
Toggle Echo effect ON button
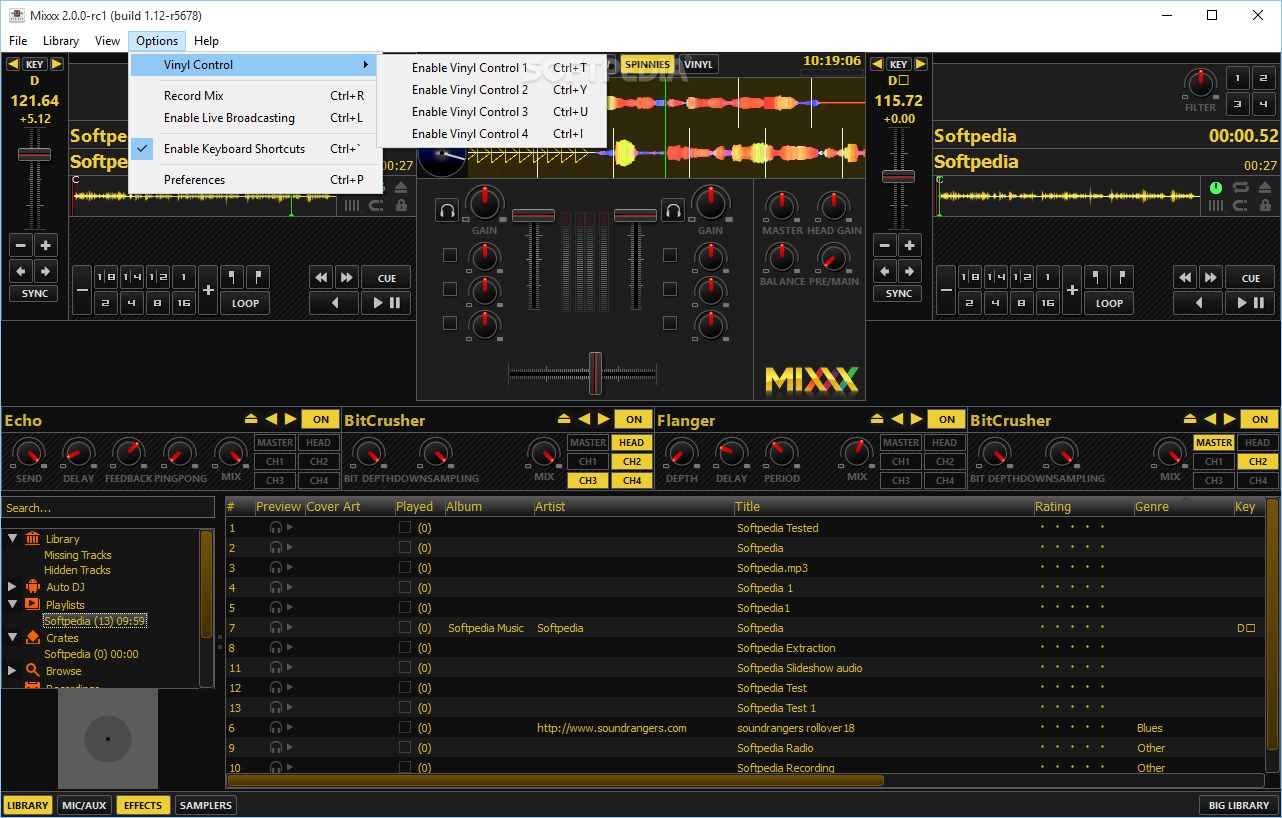[321, 420]
